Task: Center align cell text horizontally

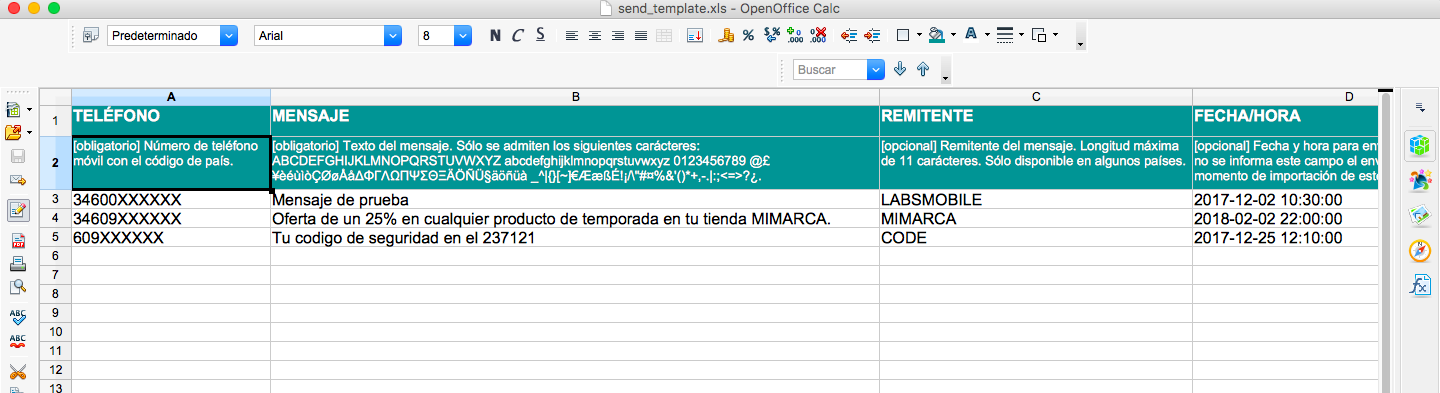Action: point(595,35)
